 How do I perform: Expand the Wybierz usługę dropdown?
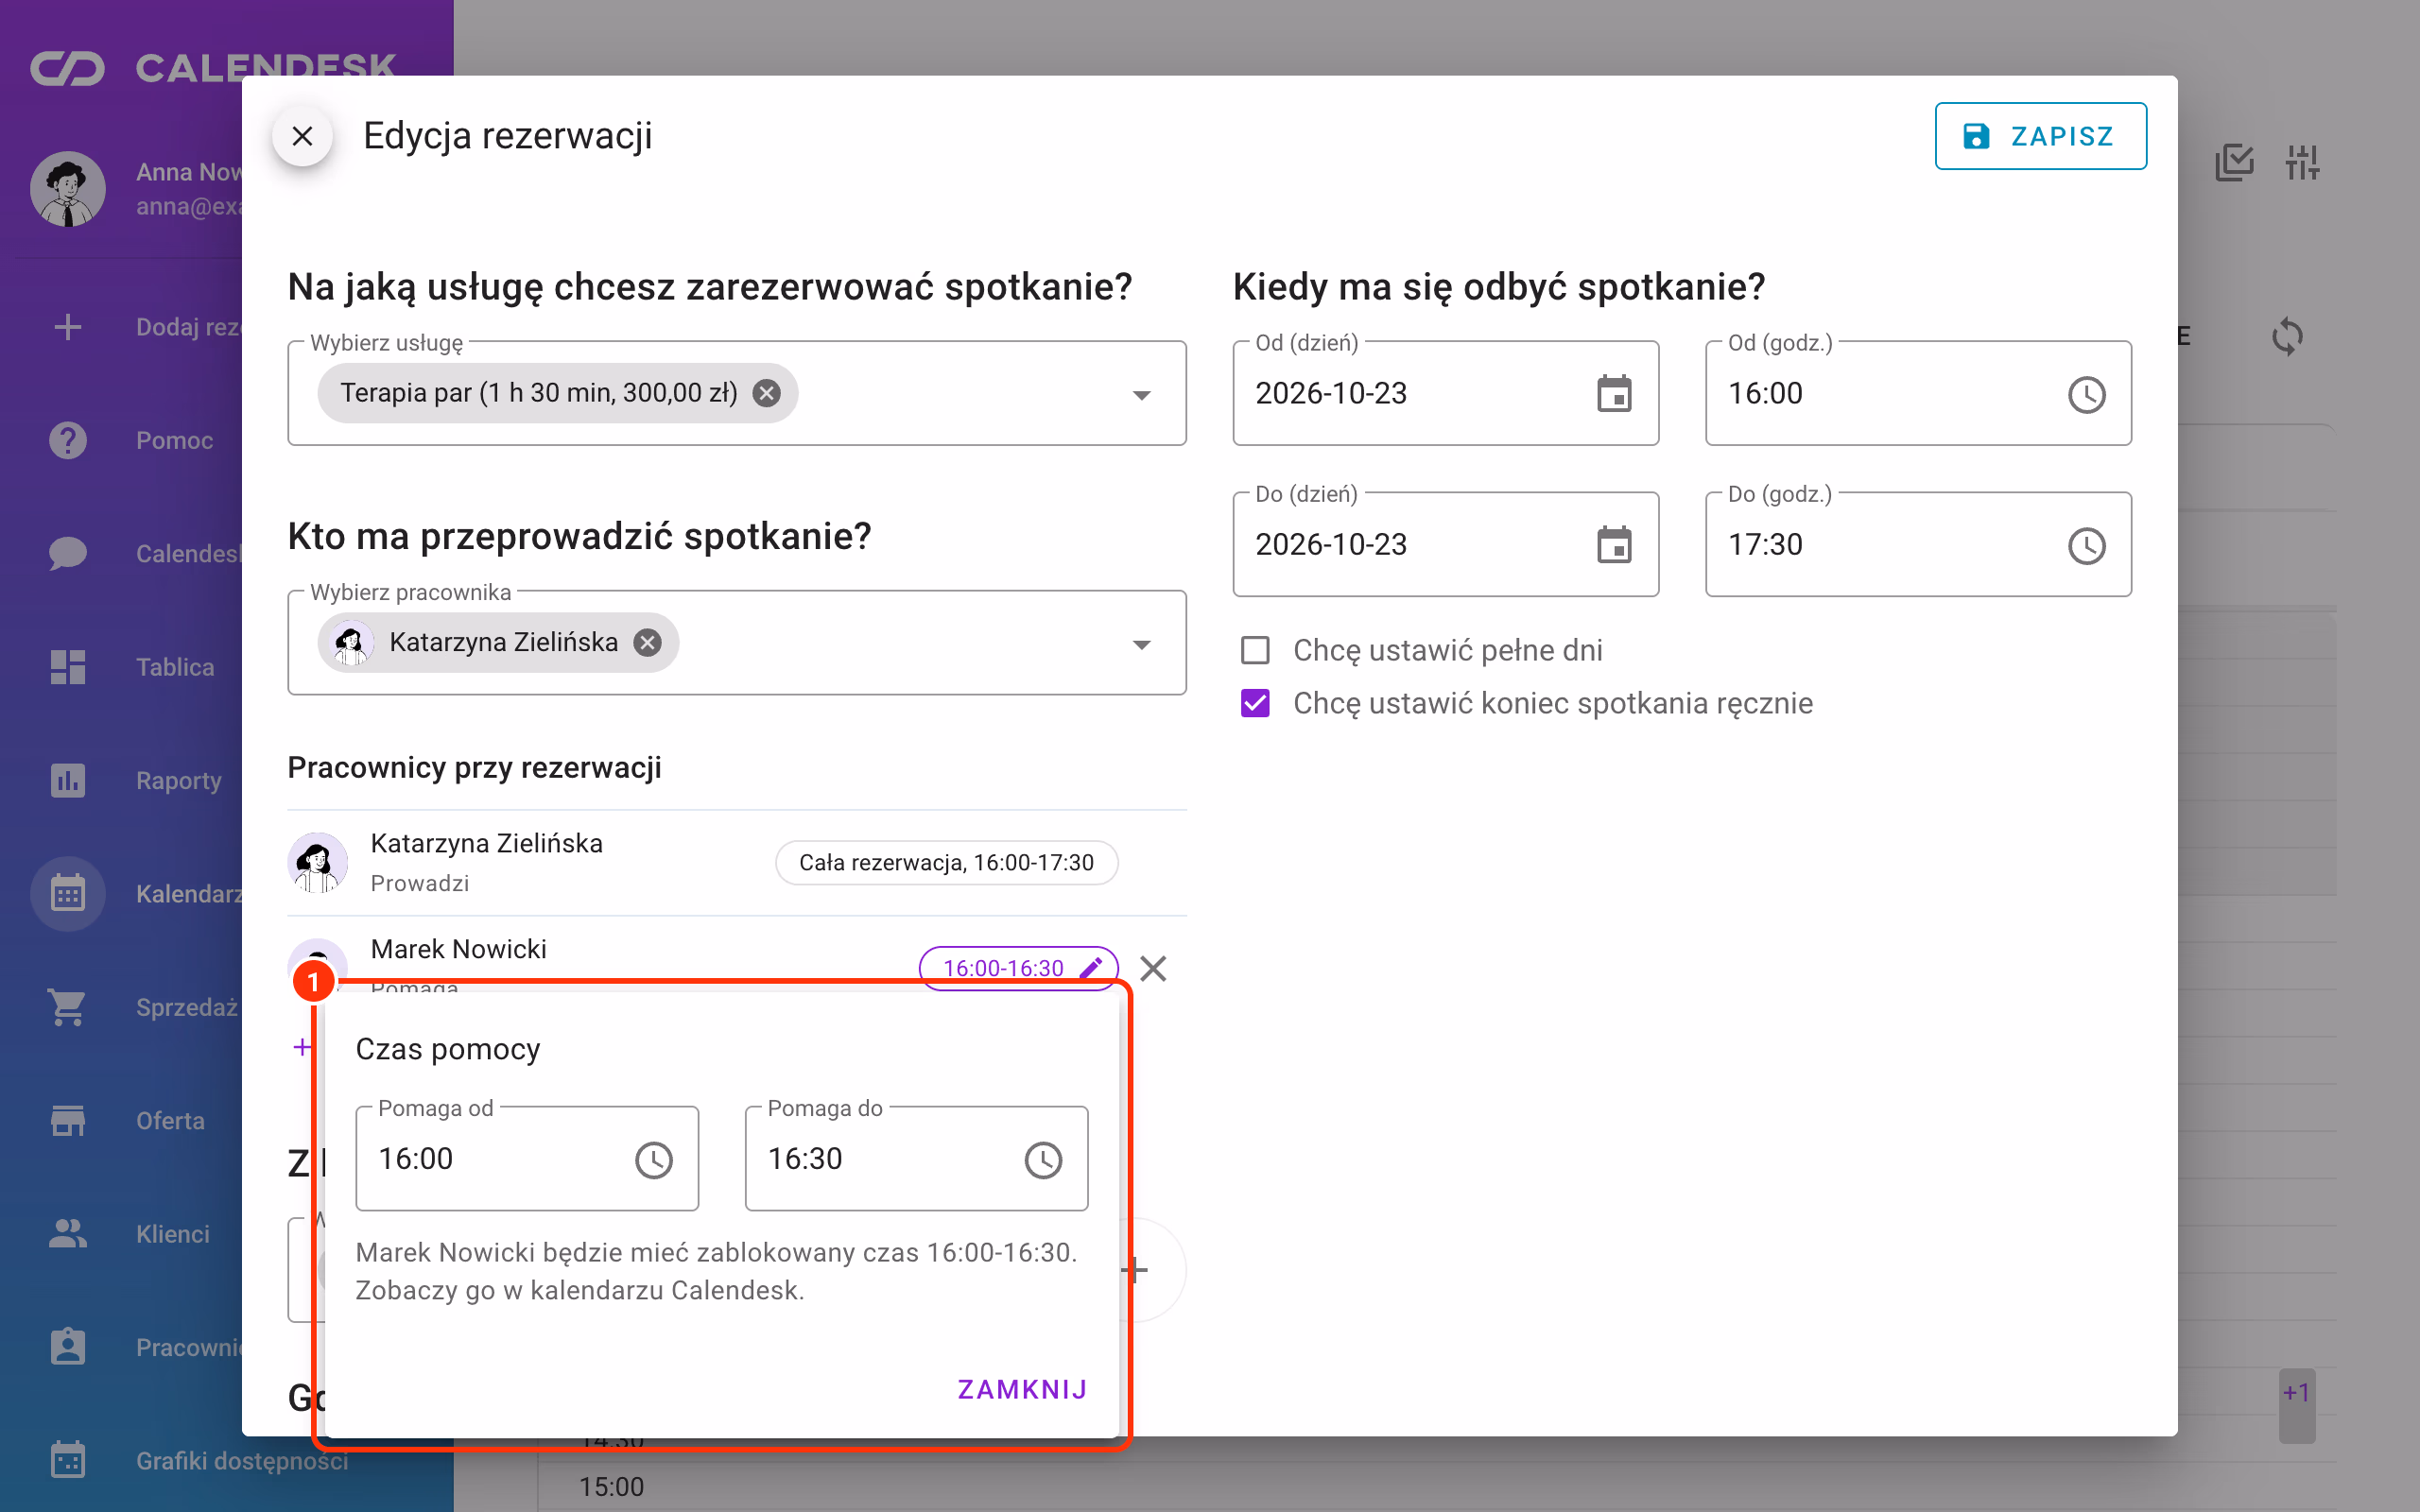[x=1141, y=395]
